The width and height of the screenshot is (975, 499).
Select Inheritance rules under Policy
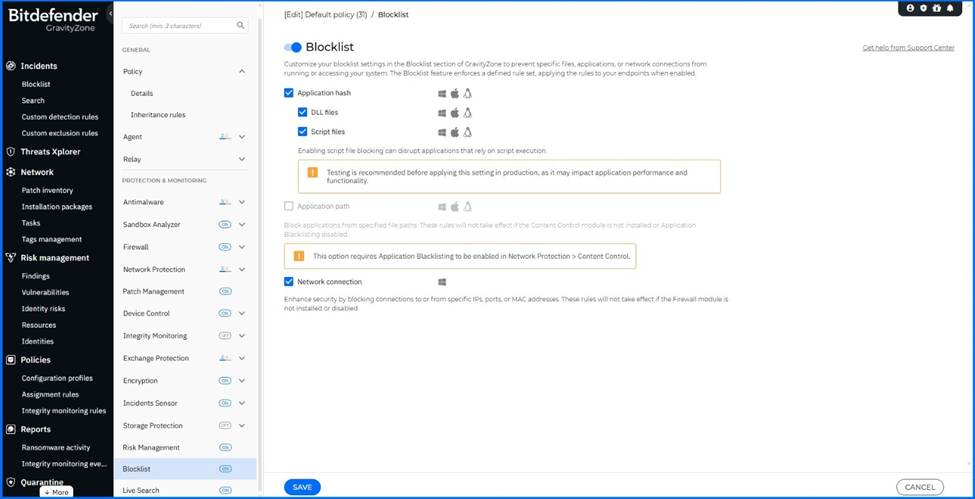(158, 115)
